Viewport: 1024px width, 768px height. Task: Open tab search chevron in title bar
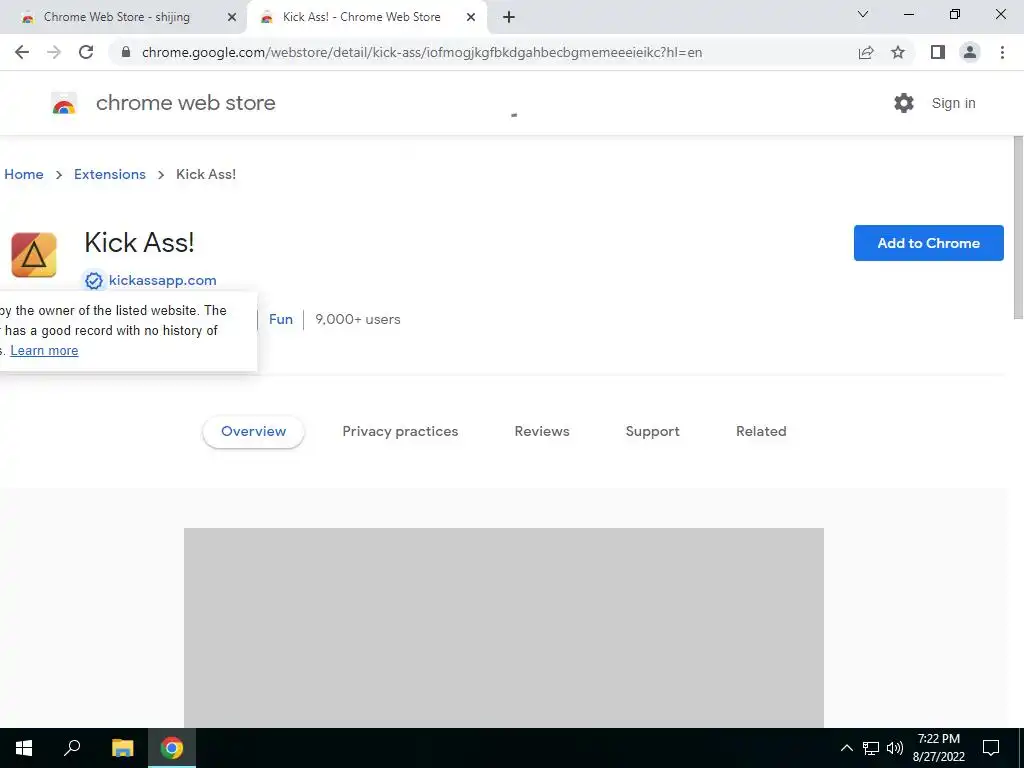tap(863, 14)
